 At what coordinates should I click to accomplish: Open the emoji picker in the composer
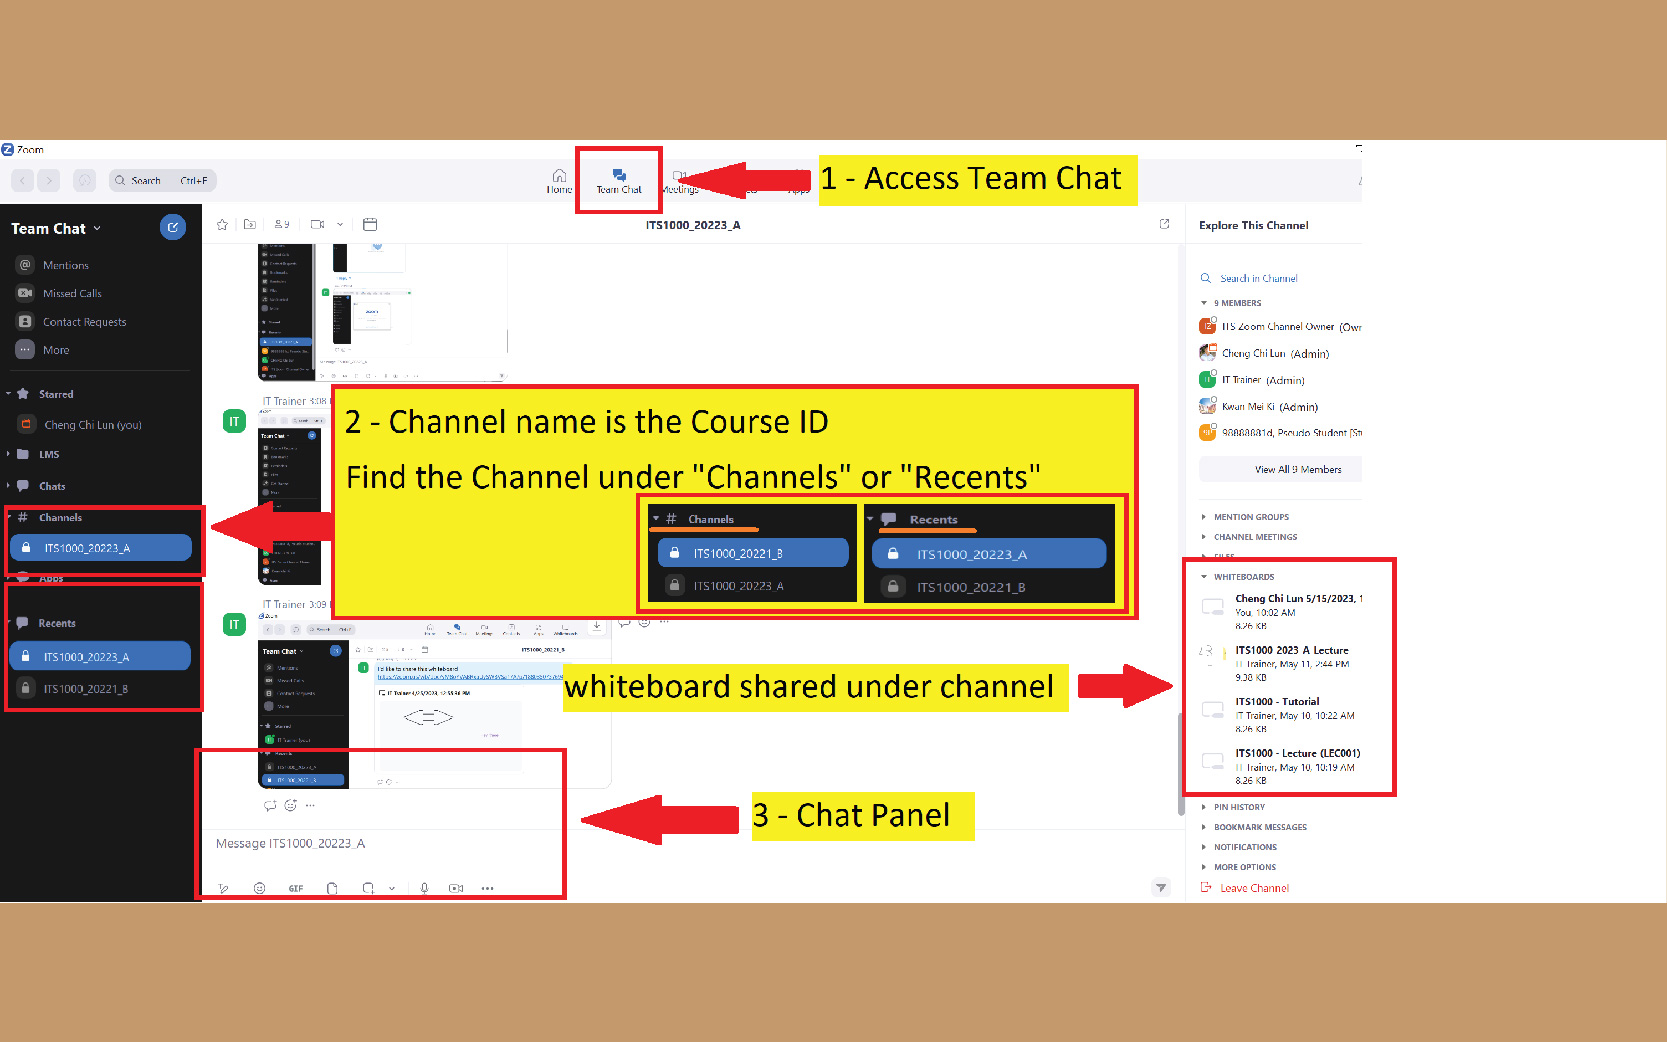[260, 888]
